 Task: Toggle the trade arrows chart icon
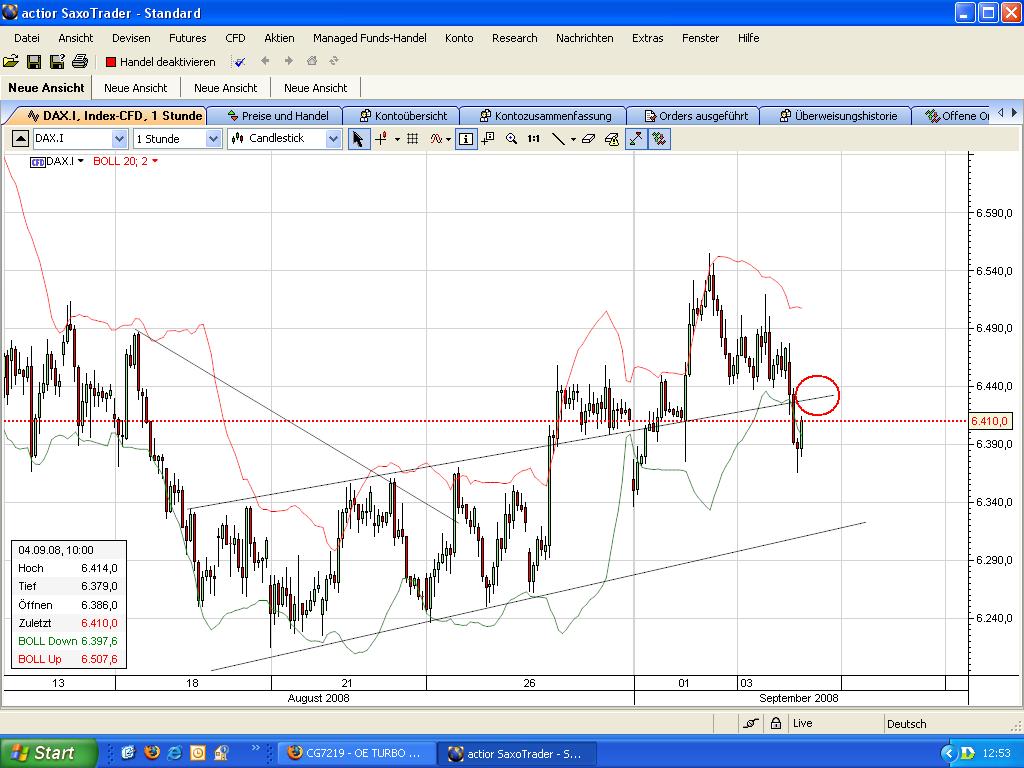[636, 138]
